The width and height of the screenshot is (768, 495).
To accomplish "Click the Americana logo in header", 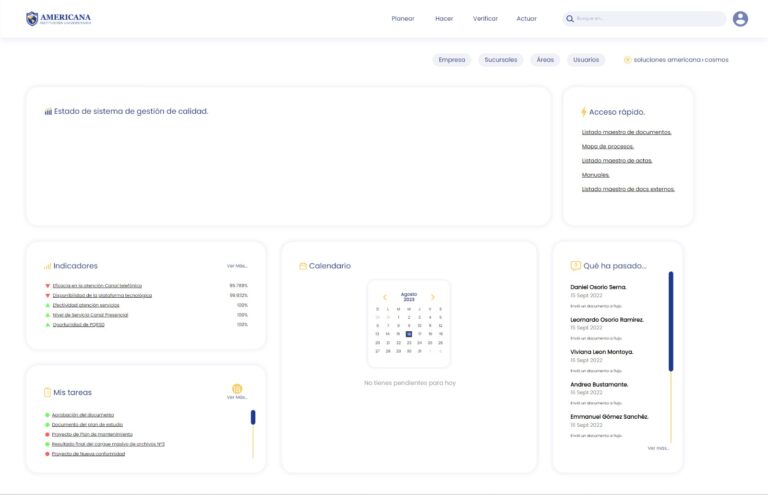I will pos(58,18).
